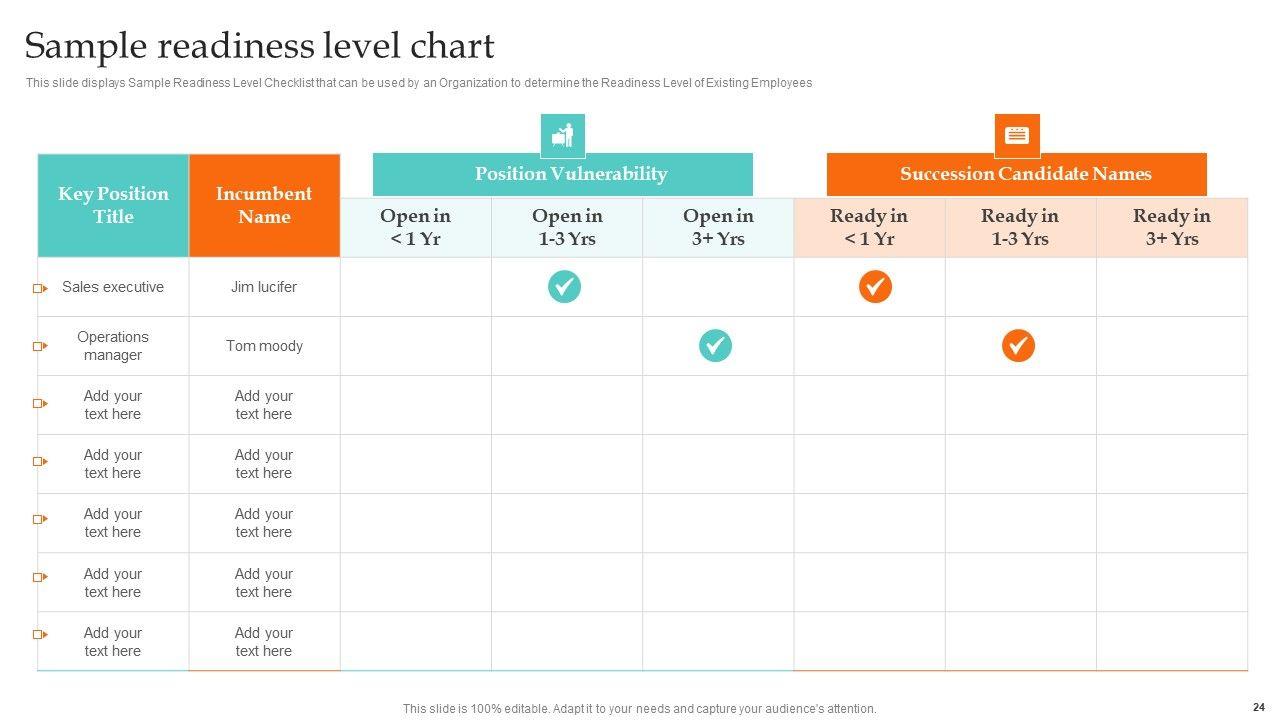Viewport: 1280px width, 720px height.
Task: Select the Open in < 1 Yr column header
Action: point(415,227)
